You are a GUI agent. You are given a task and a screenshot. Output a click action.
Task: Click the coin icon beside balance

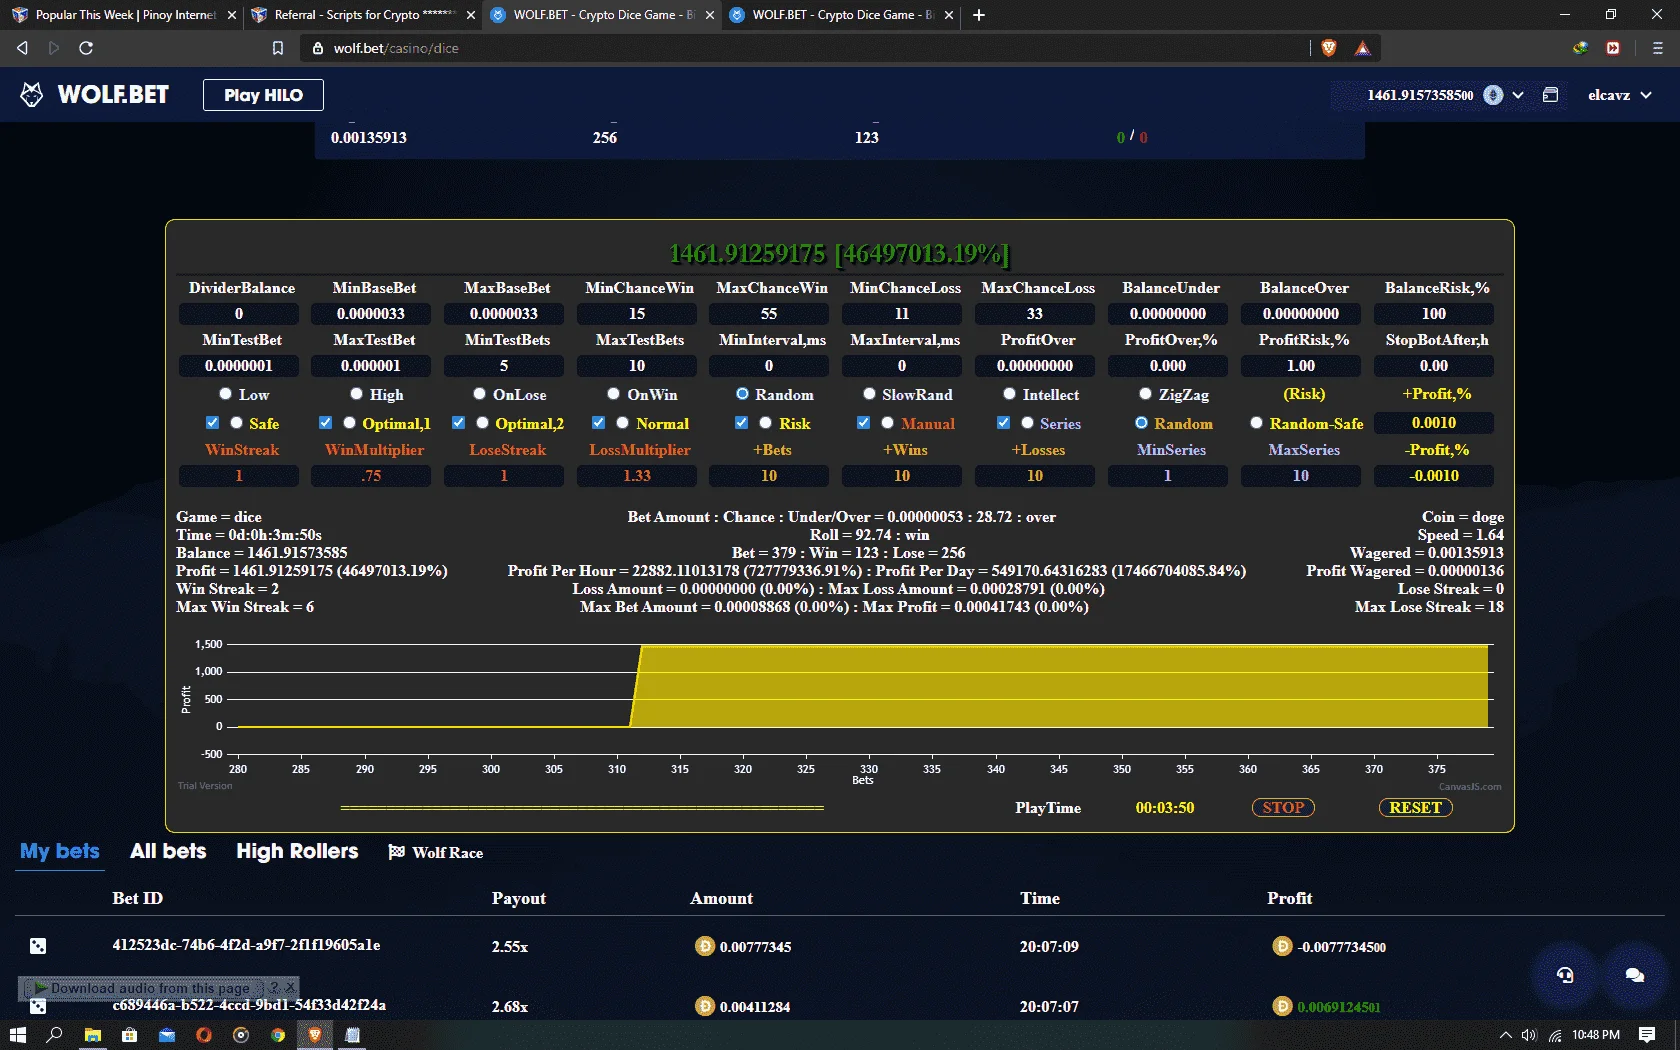click(1493, 95)
